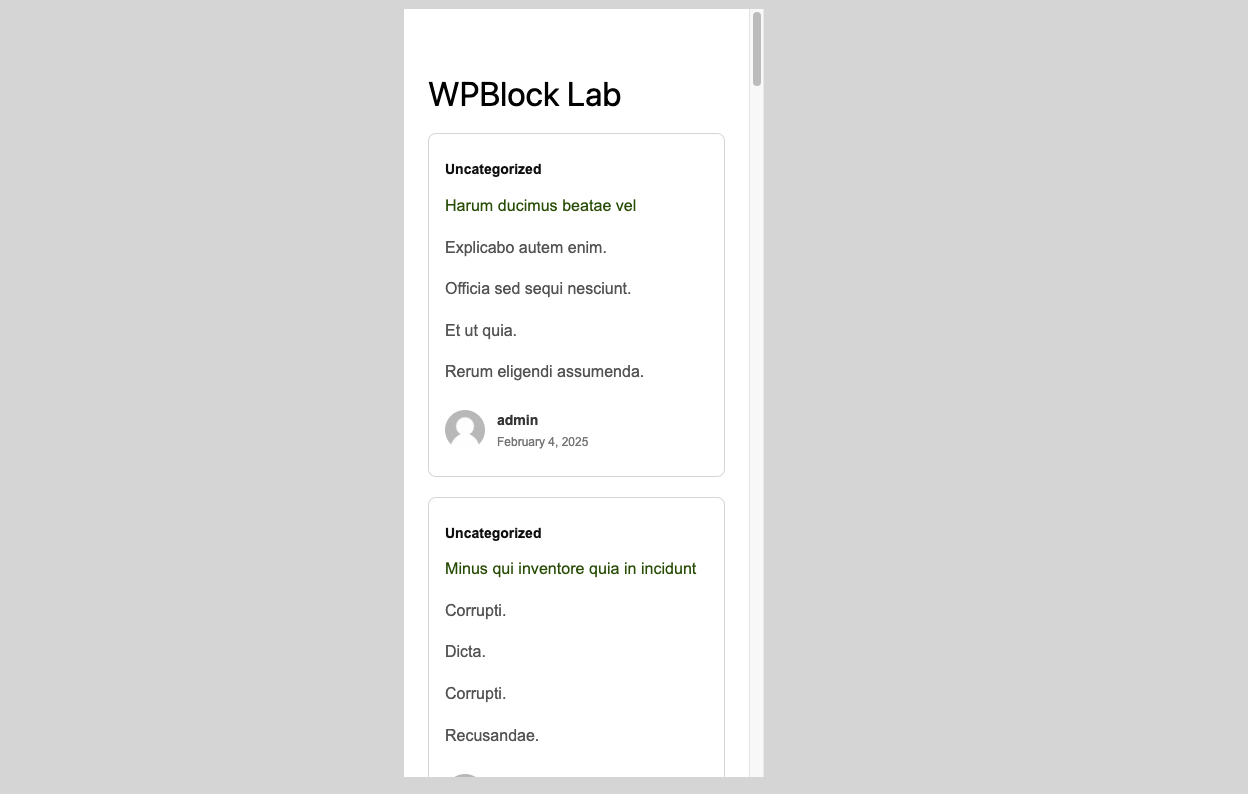1248x794 pixels.
Task: Click the second Corrupti. line above Recusandae.
Action: point(475,694)
